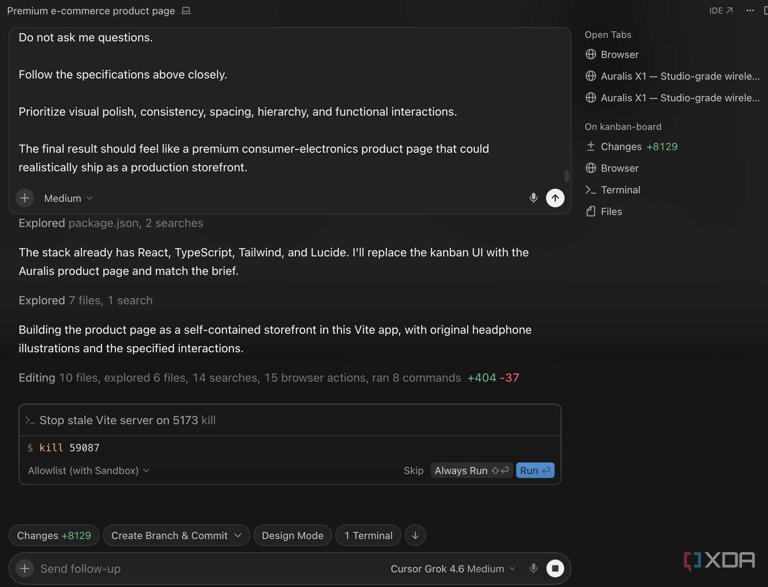Expand the 'Editing 10 files' activity summary
768x587 pixels.
click(268, 378)
